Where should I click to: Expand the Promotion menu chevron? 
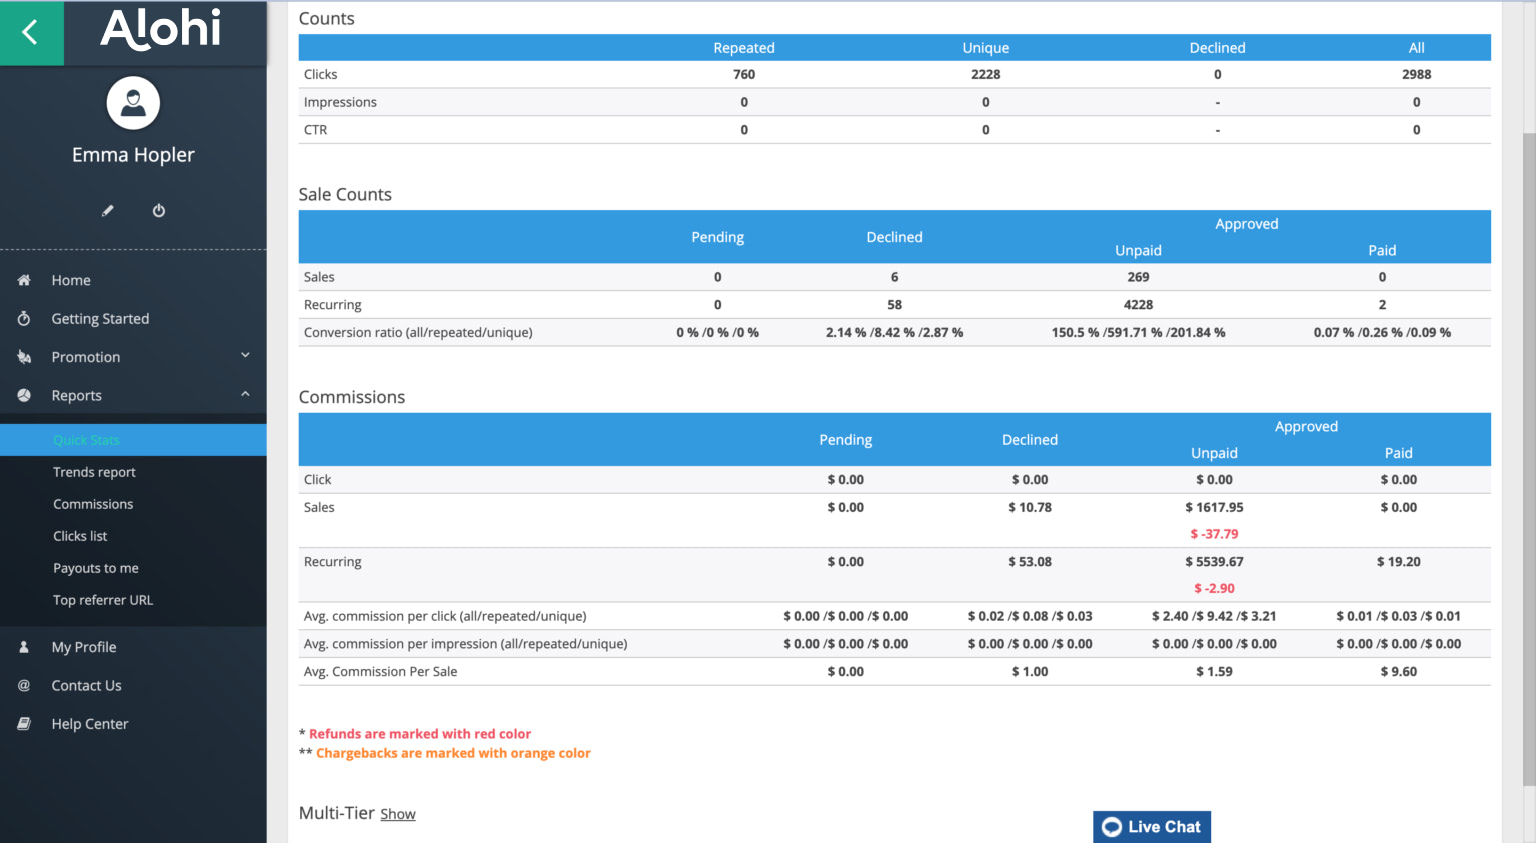[x=245, y=356]
